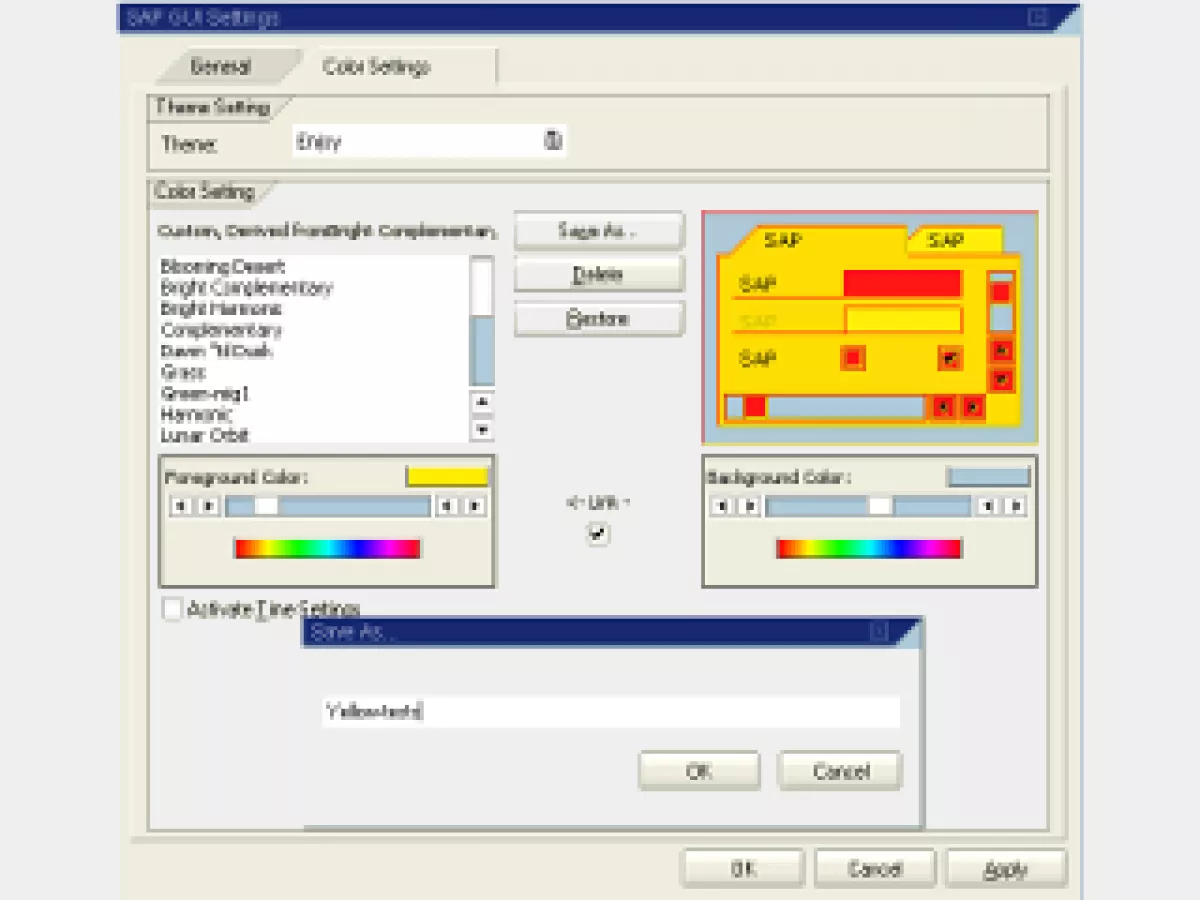Image resolution: width=1200 pixels, height=900 pixels.
Task: Click the Restore button
Action: tap(599, 319)
